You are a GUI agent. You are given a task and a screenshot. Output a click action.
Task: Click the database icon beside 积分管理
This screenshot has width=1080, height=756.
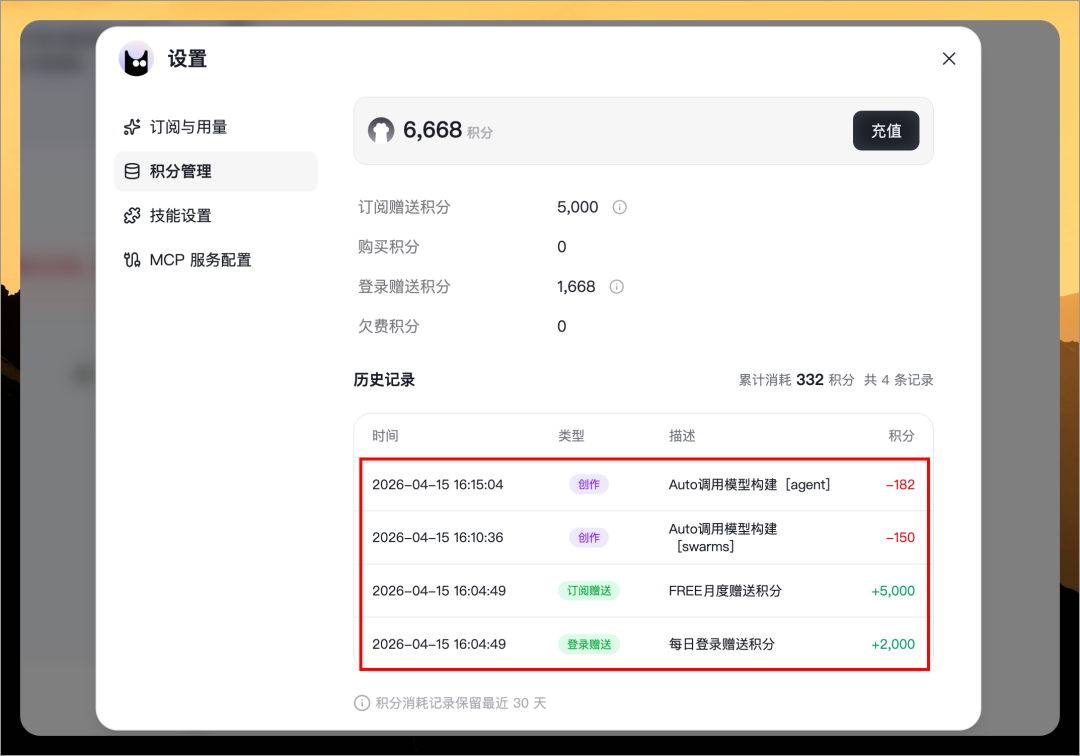point(131,171)
